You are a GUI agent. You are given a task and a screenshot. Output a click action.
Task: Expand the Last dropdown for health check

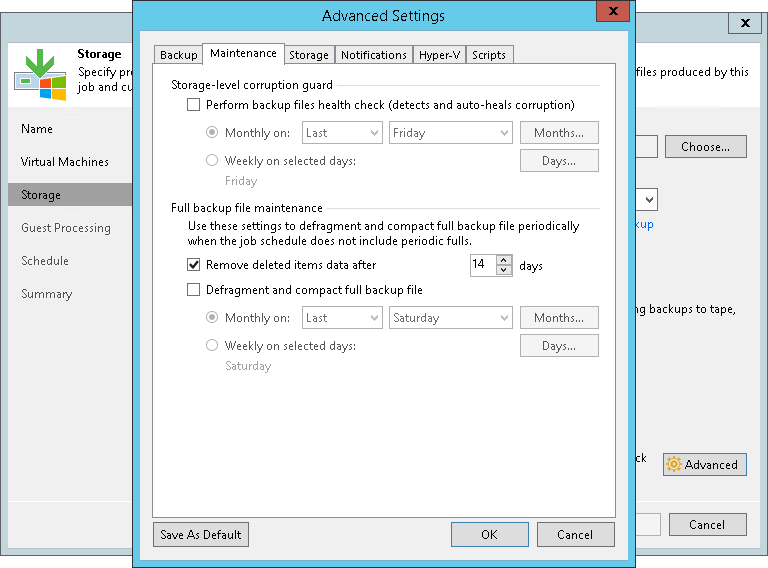tap(342, 133)
